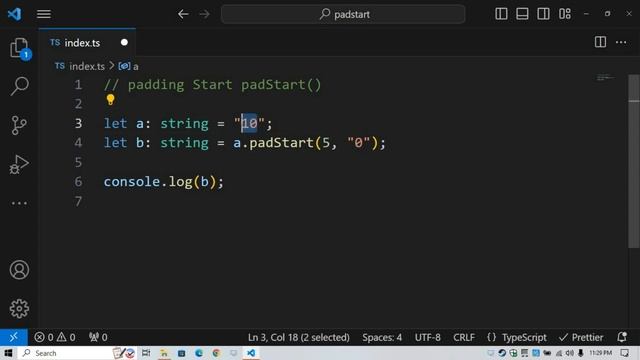This screenshot has height=360, width=640.
Task: Click the line number 3 in gutter
Action: point(78,123)
